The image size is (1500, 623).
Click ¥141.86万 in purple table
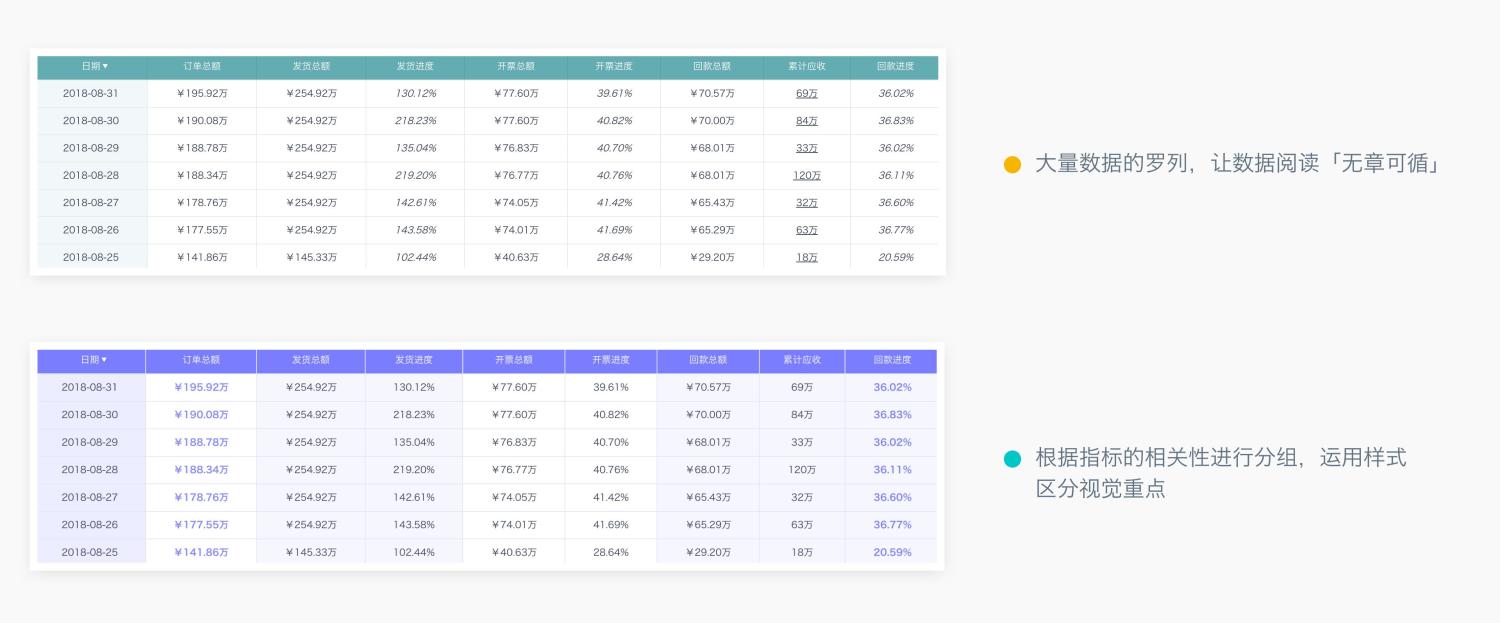(201, 552)
